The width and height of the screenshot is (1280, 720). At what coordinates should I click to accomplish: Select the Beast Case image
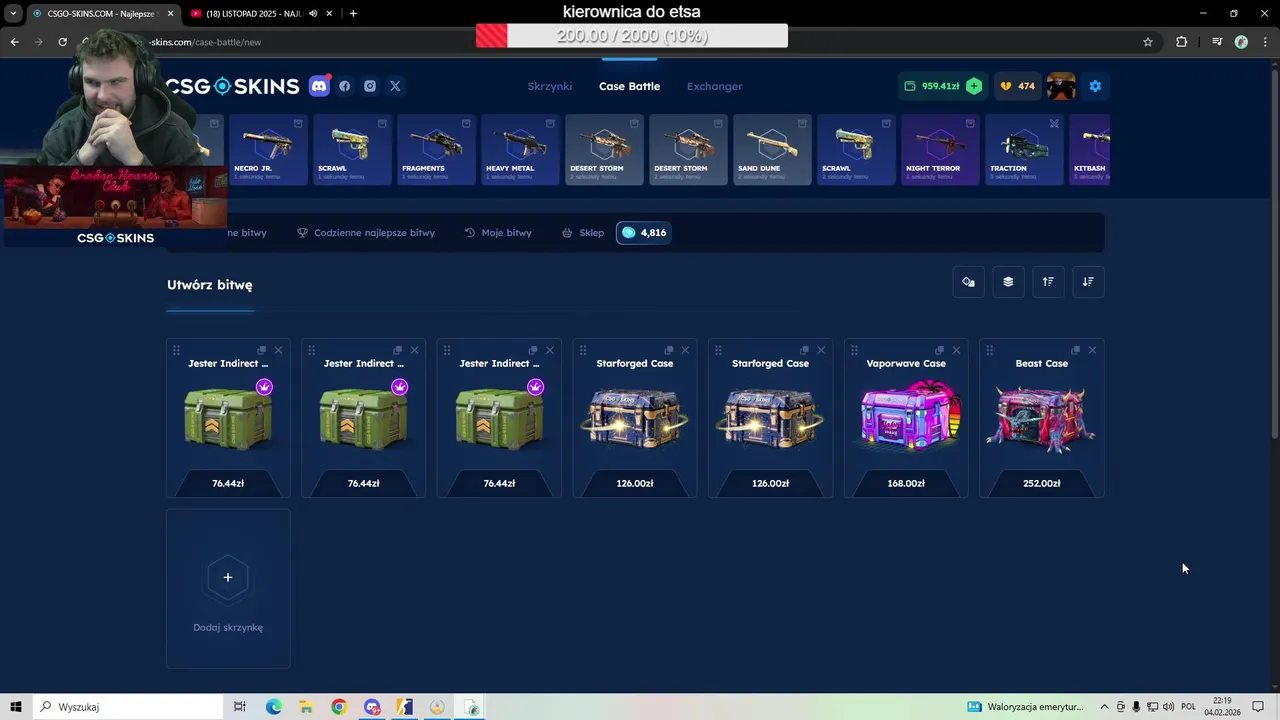[1042, 420]
